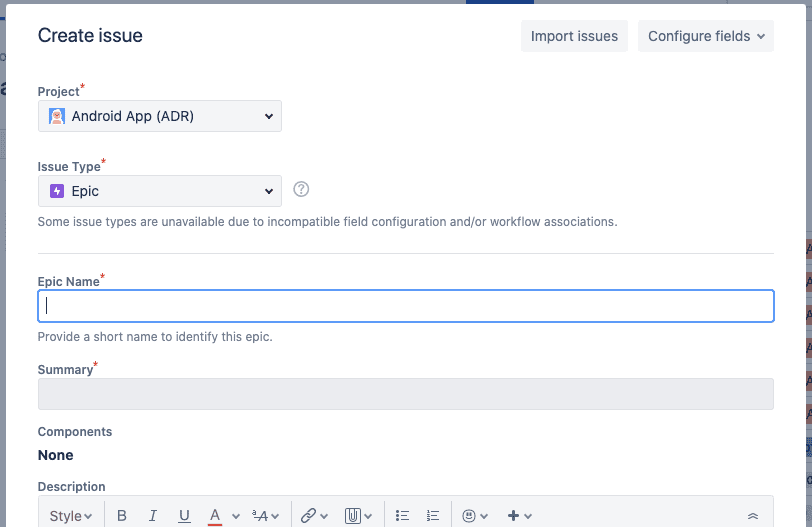Expand the text color options arrow

(x=236, y=516)
